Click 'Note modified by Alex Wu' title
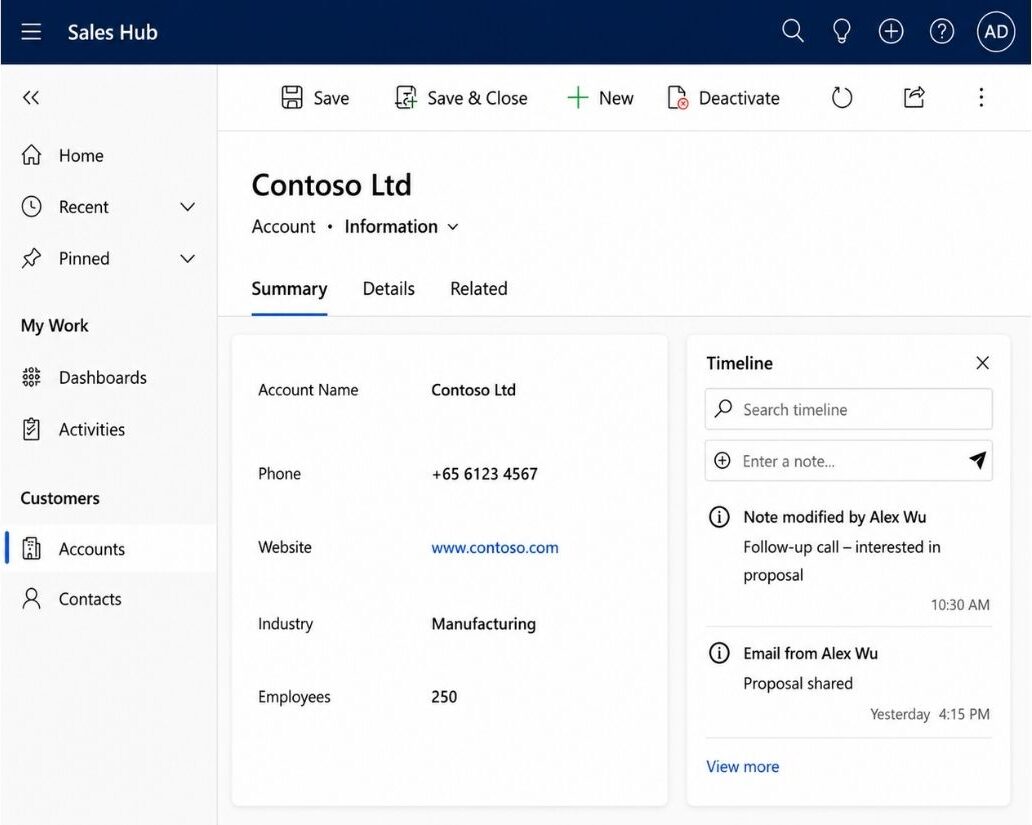 pos(835,517)
